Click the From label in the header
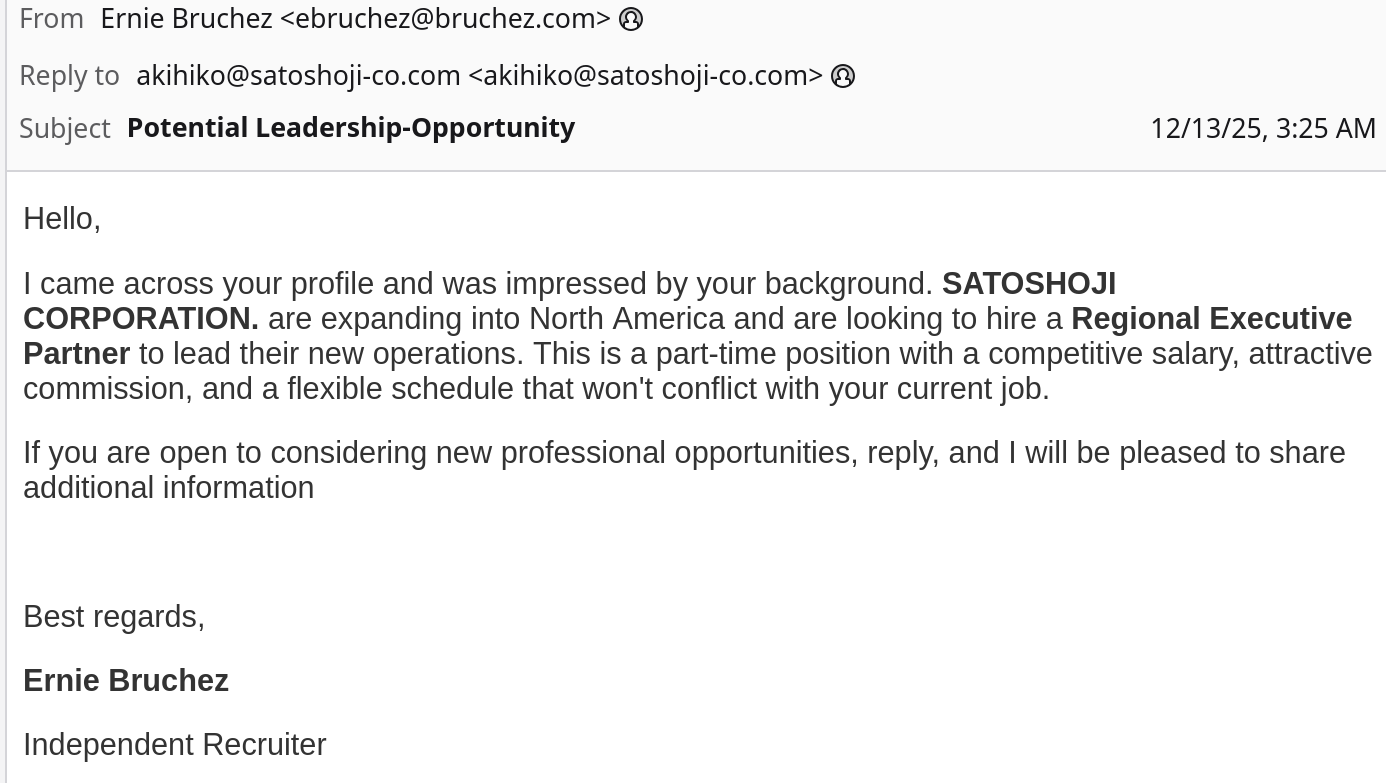 click(51, 19)
